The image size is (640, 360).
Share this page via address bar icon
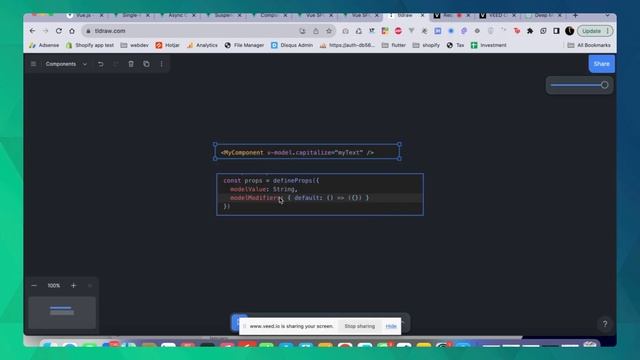[x=316, y=31]
